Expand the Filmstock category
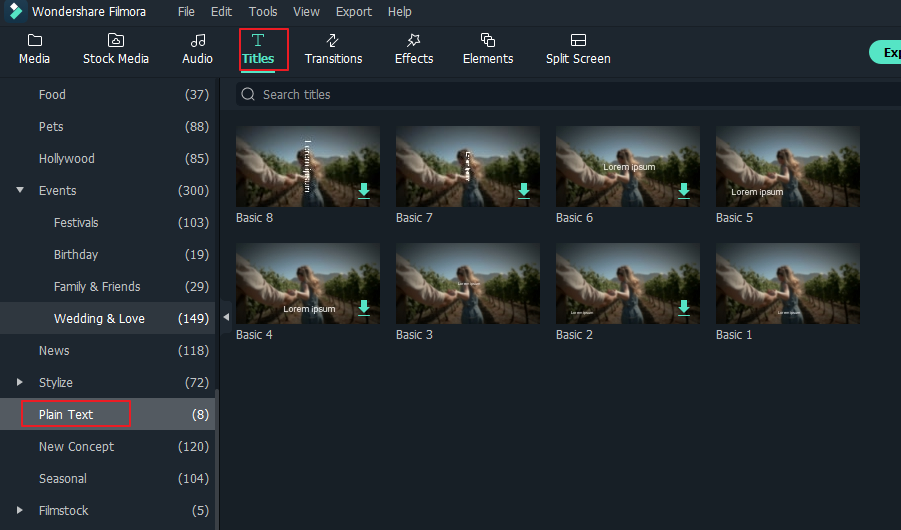Image resolution: width=901 pixels, height=530 pixels. [x=21, y=510]
